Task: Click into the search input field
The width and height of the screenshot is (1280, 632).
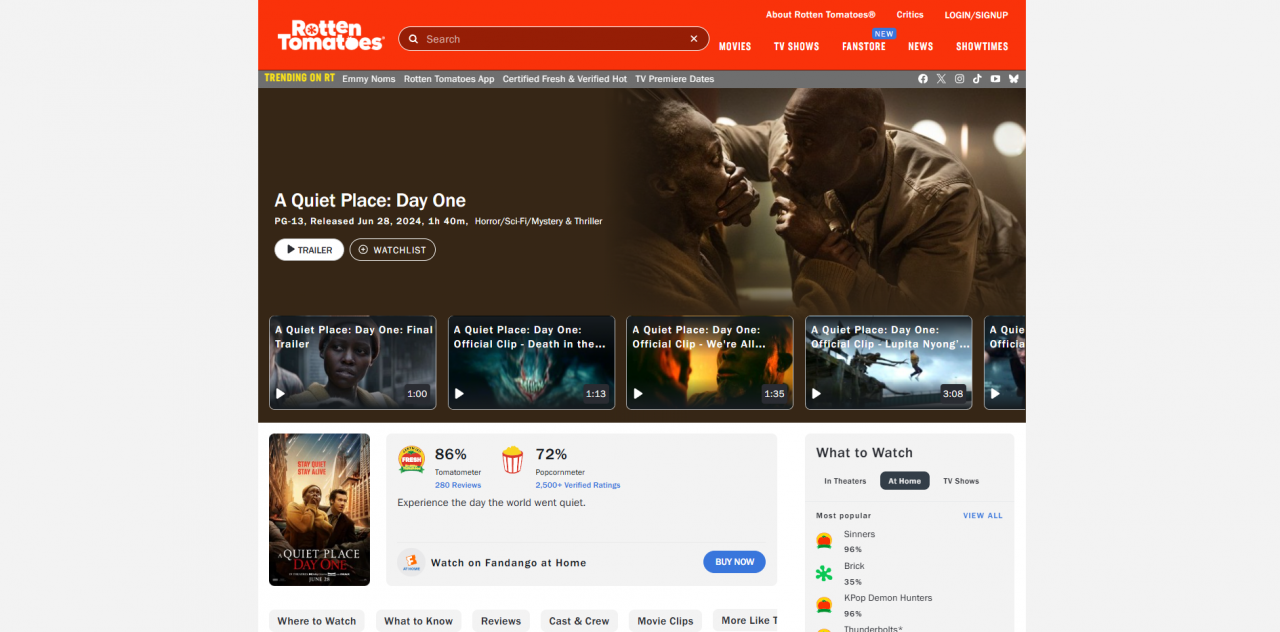Action: coord(554,39)
